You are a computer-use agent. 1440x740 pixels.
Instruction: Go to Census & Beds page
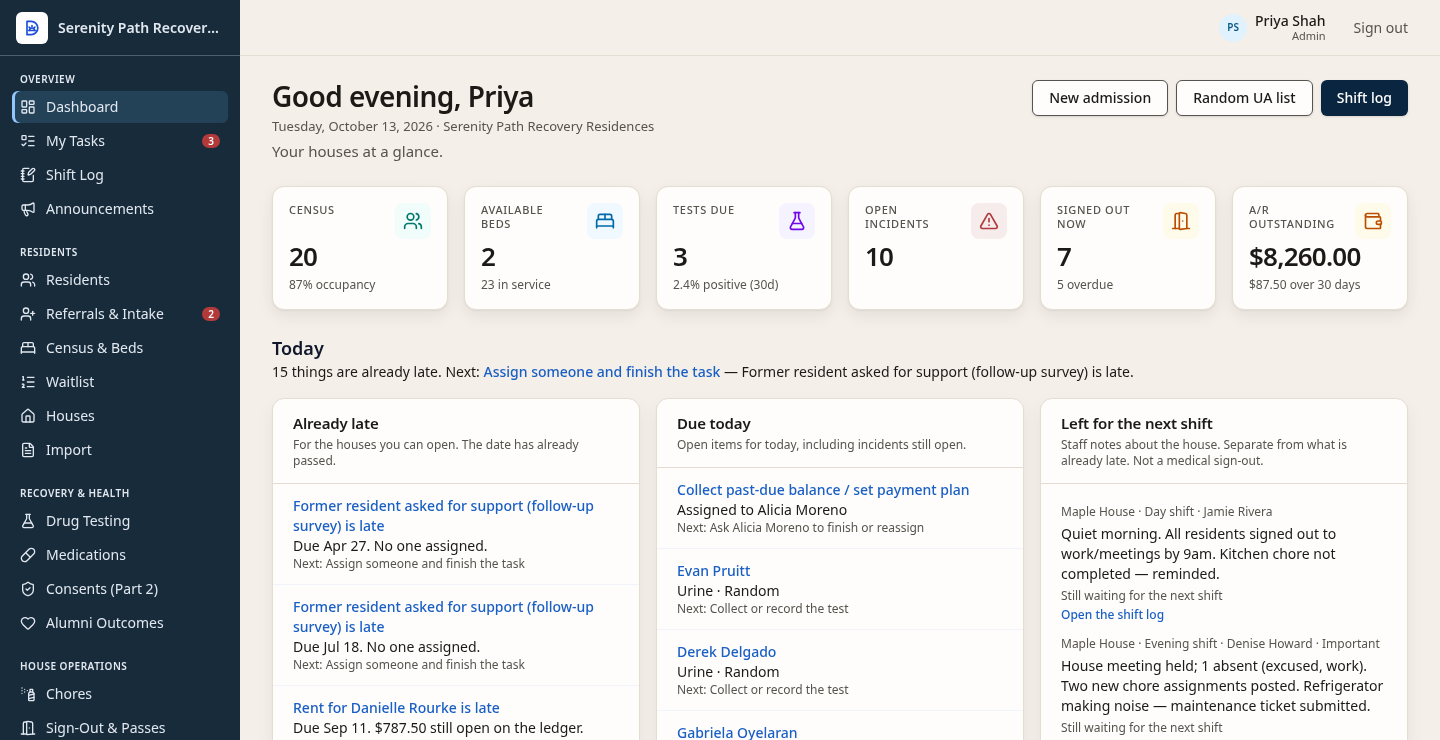[120, 348]
